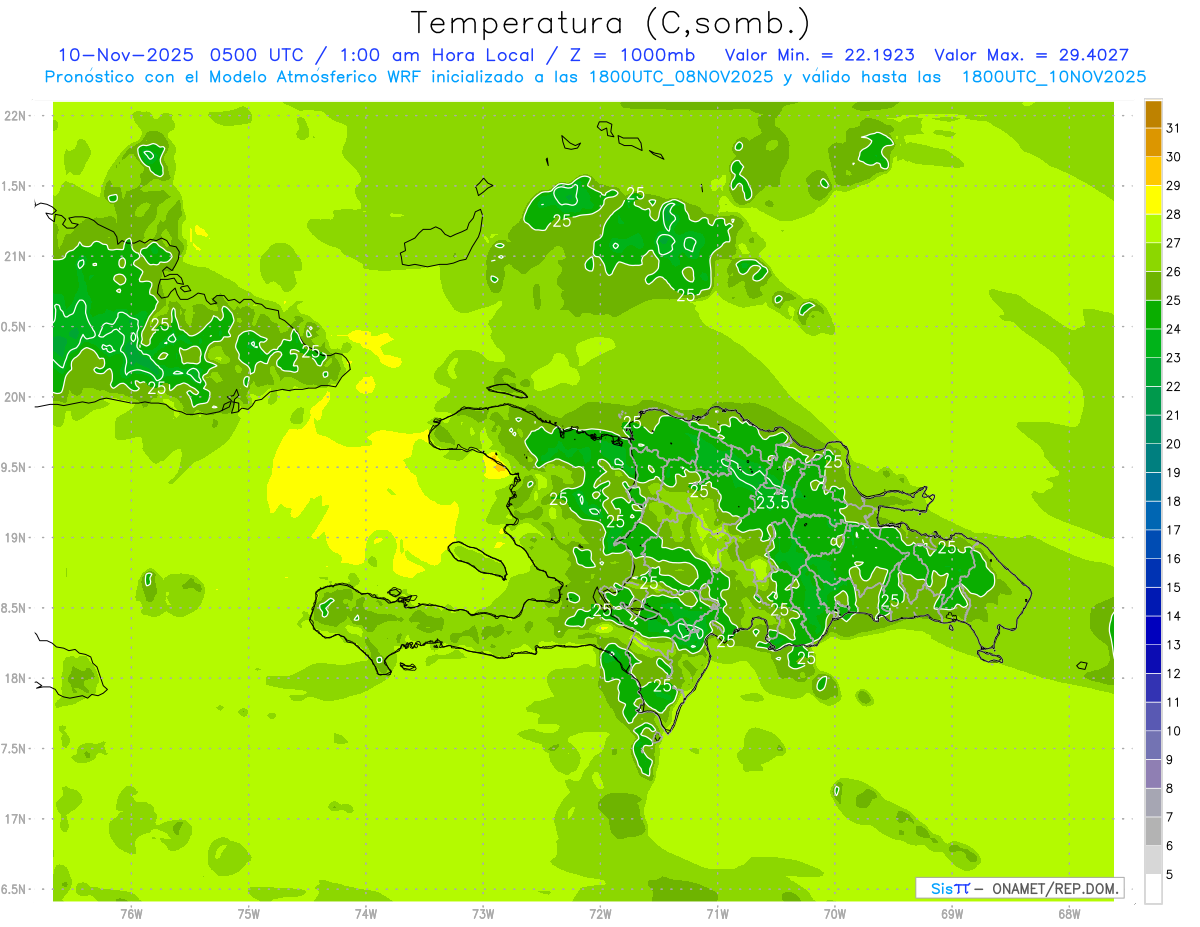Click the '76W' longitude label
Viewport: 1200px width, 927px height.
[131, 913]
